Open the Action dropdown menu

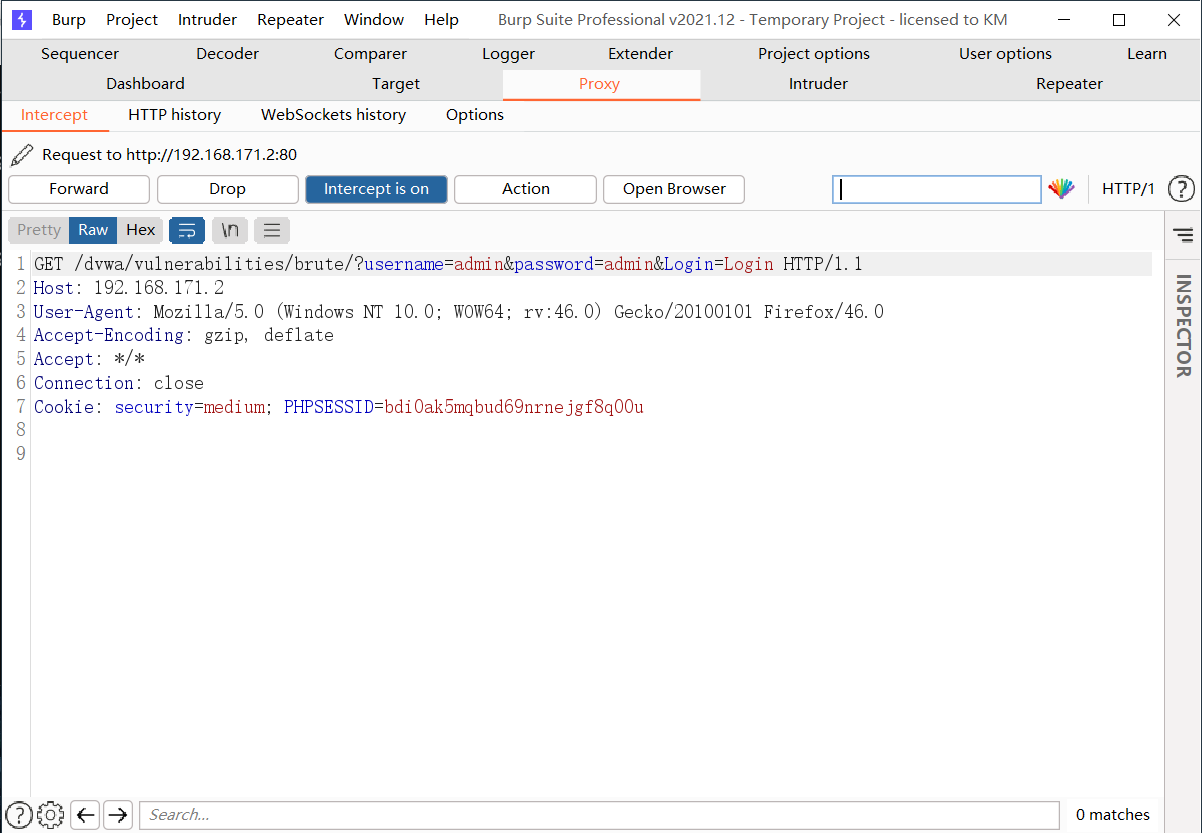click(526, 189)
